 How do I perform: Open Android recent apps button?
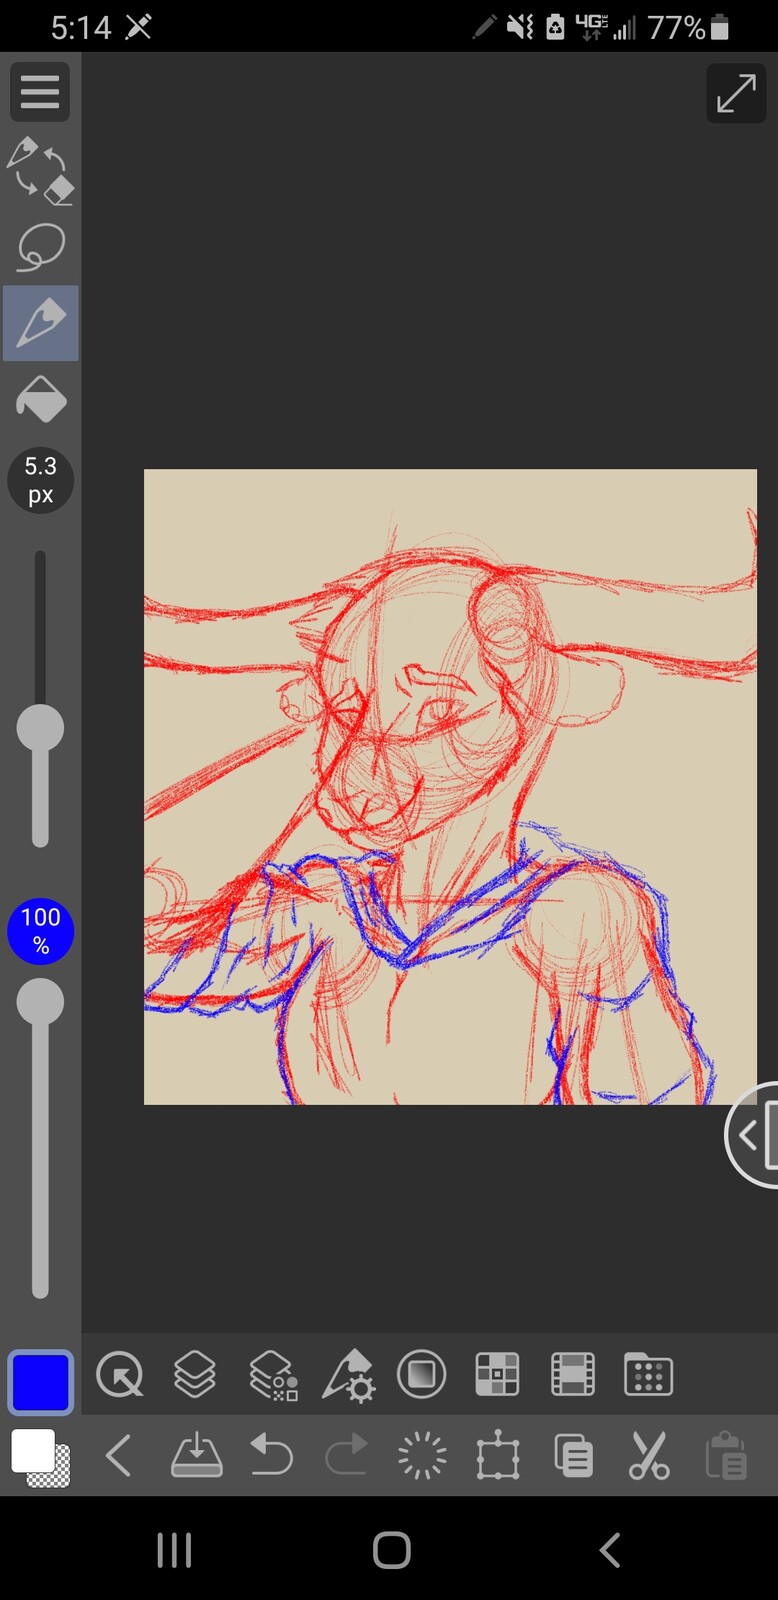(x=174, y=1550)
